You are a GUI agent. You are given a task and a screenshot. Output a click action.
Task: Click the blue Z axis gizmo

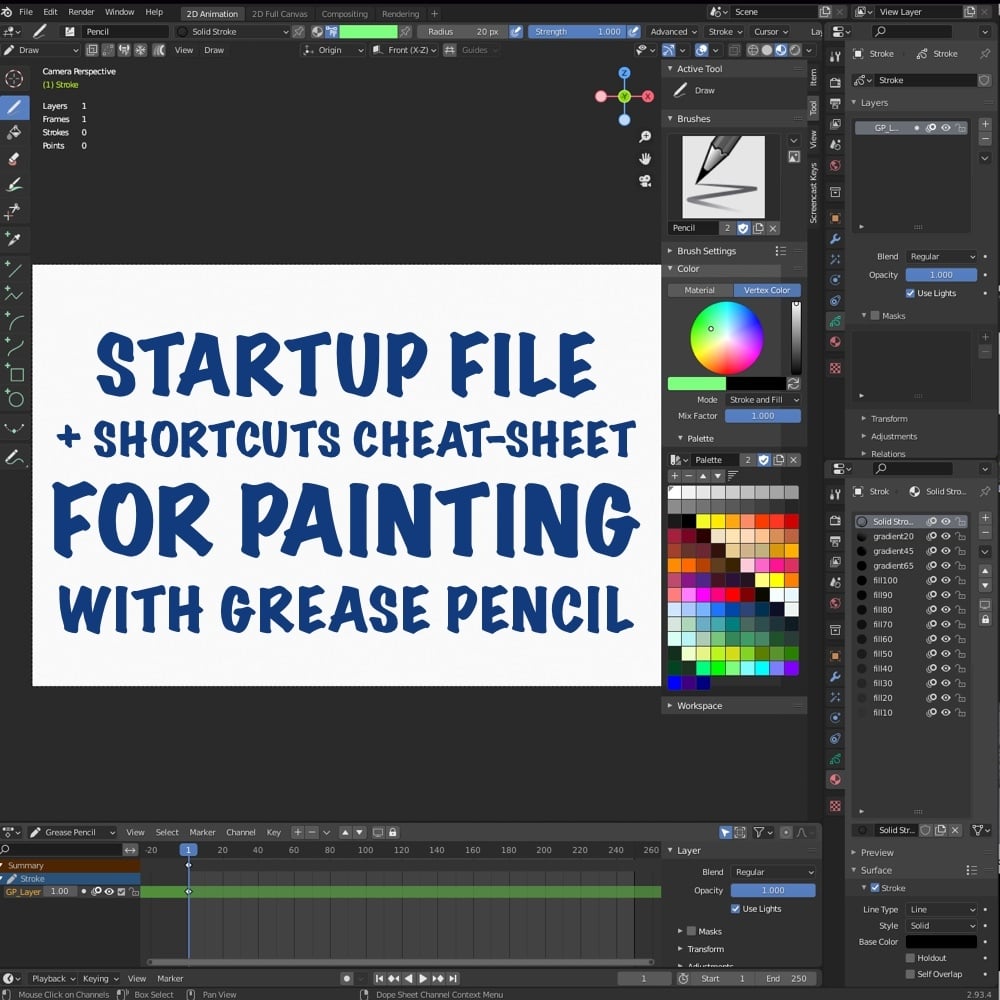point(624,73)
